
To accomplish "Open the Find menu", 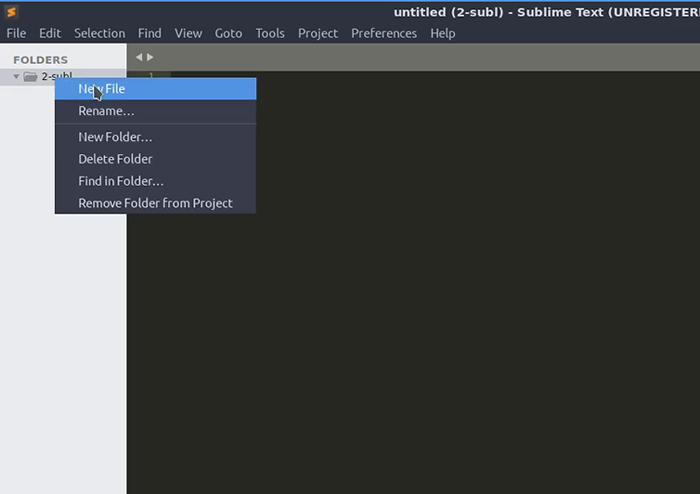I will point(150,33).
